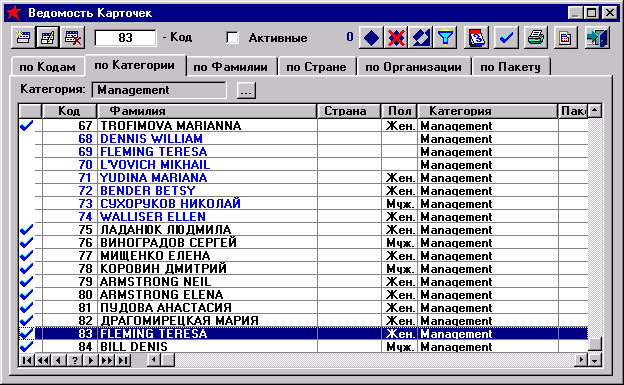
Task: Open the filter funnel icon
Action: tap(445, 38)
